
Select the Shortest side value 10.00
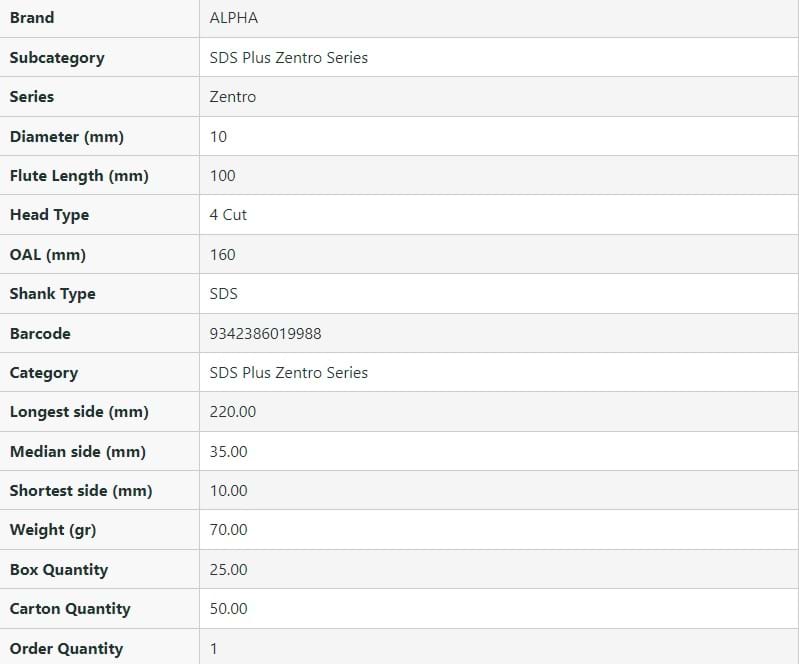click(228, 491)
